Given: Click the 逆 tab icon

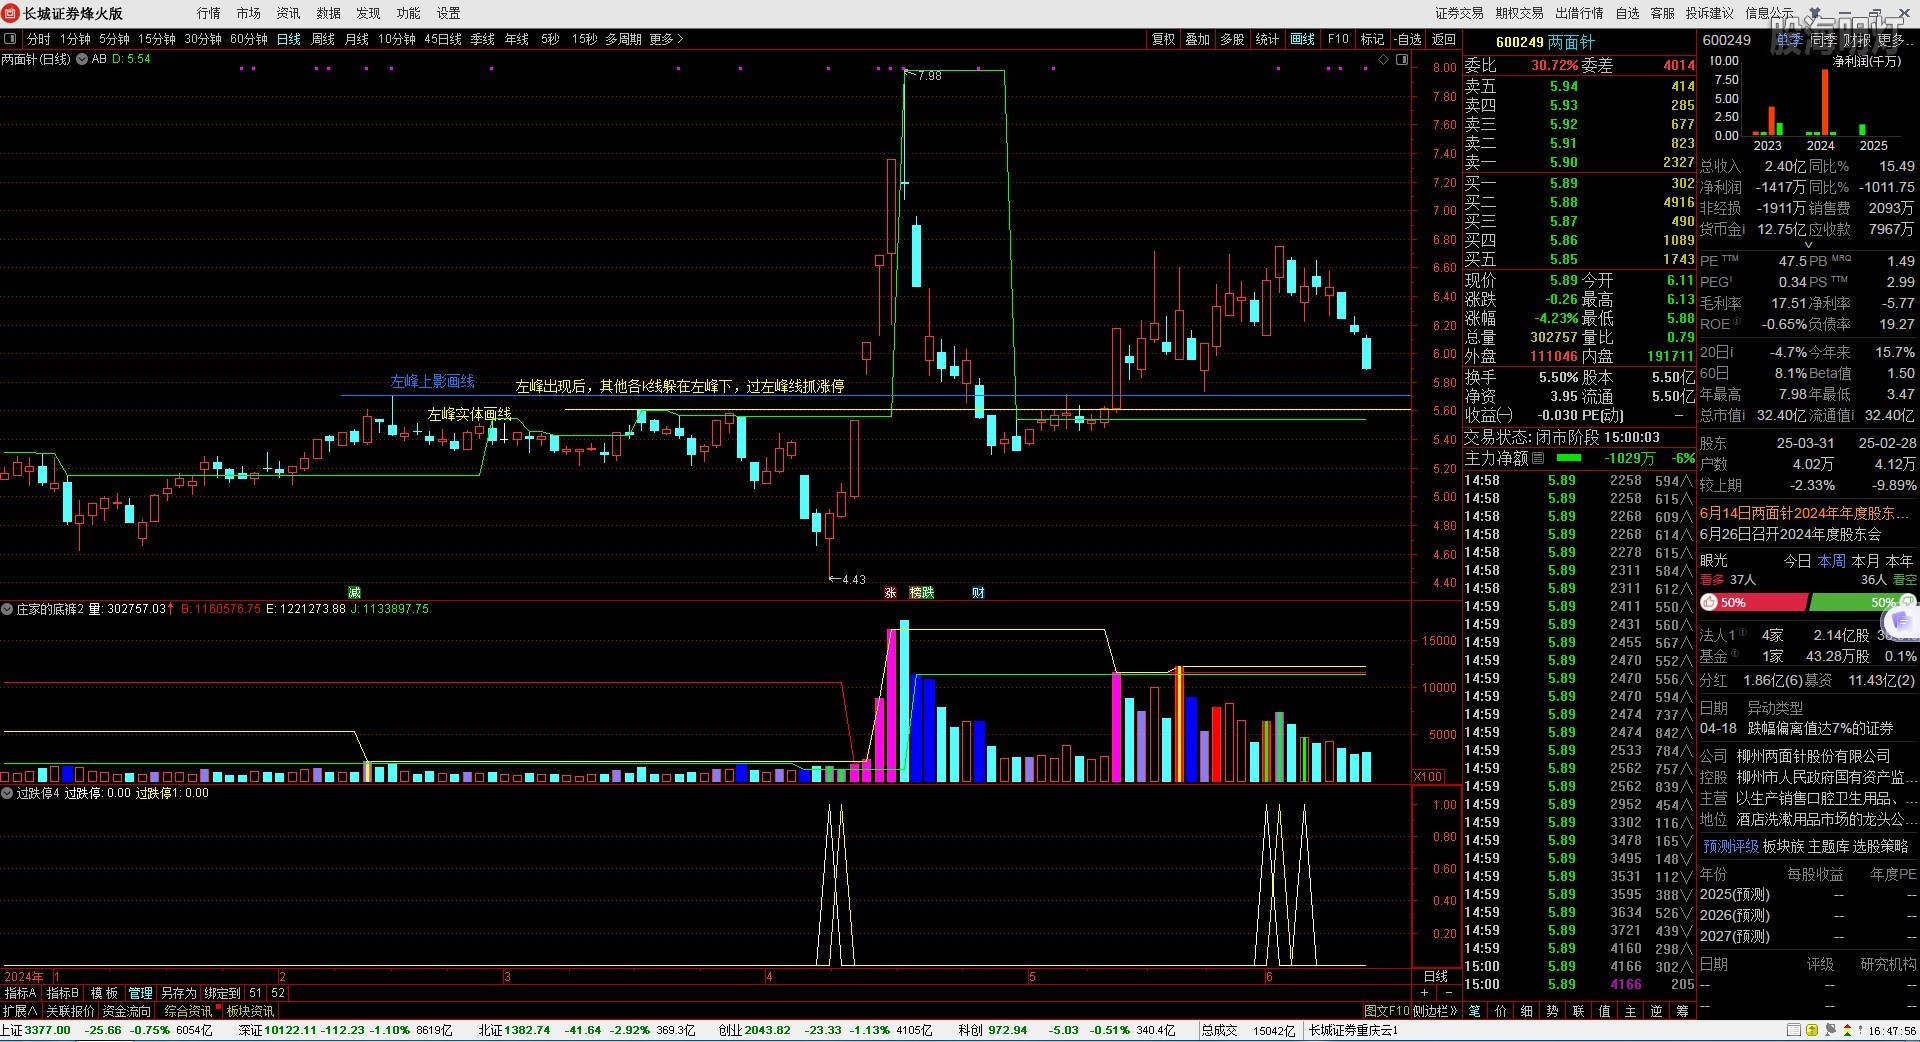Looking at the screenshot, I should pyautogui.click(x=1656, y=1011).
